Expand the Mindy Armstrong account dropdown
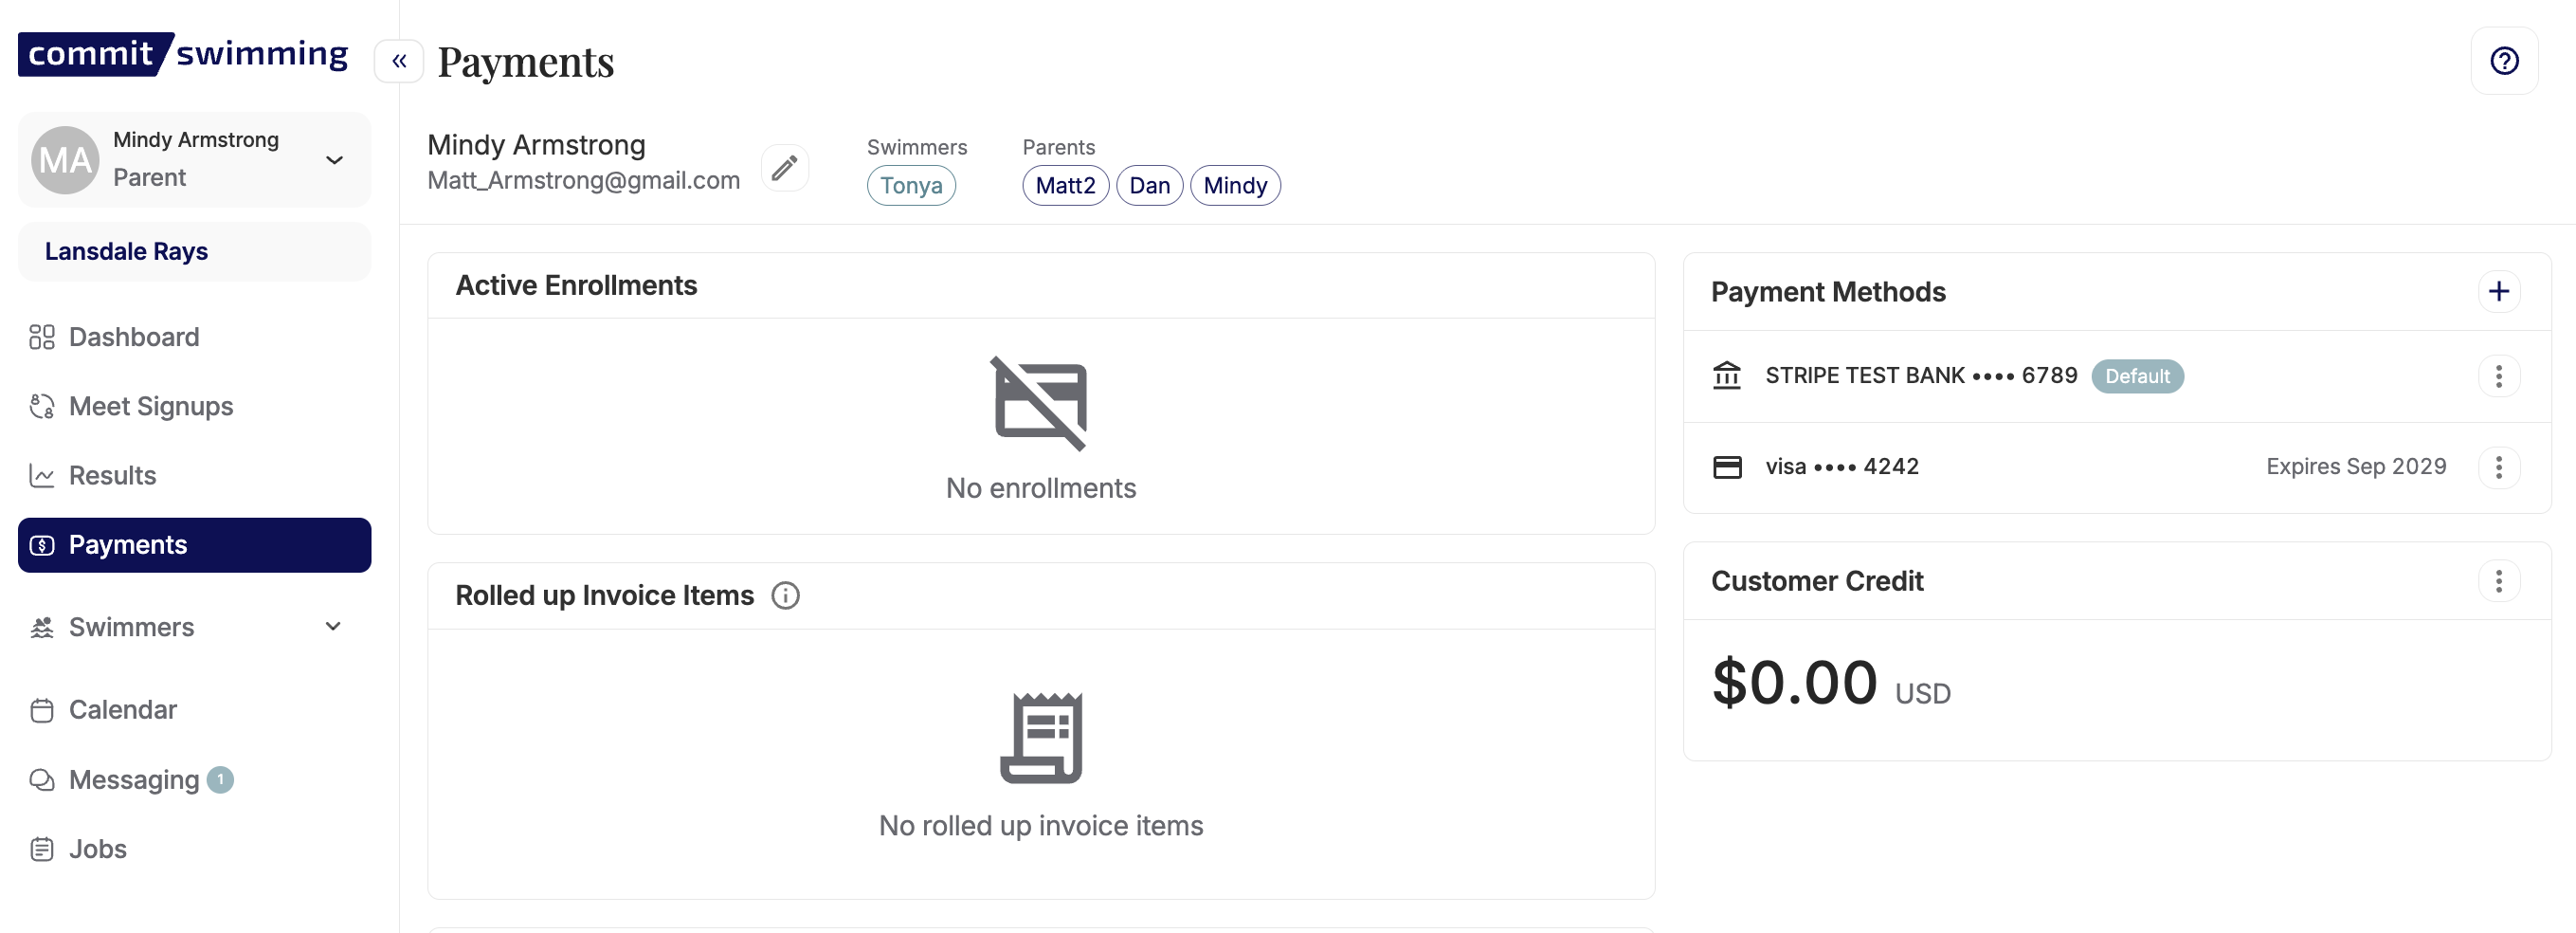2576x933 pixels. pos(335,160)
